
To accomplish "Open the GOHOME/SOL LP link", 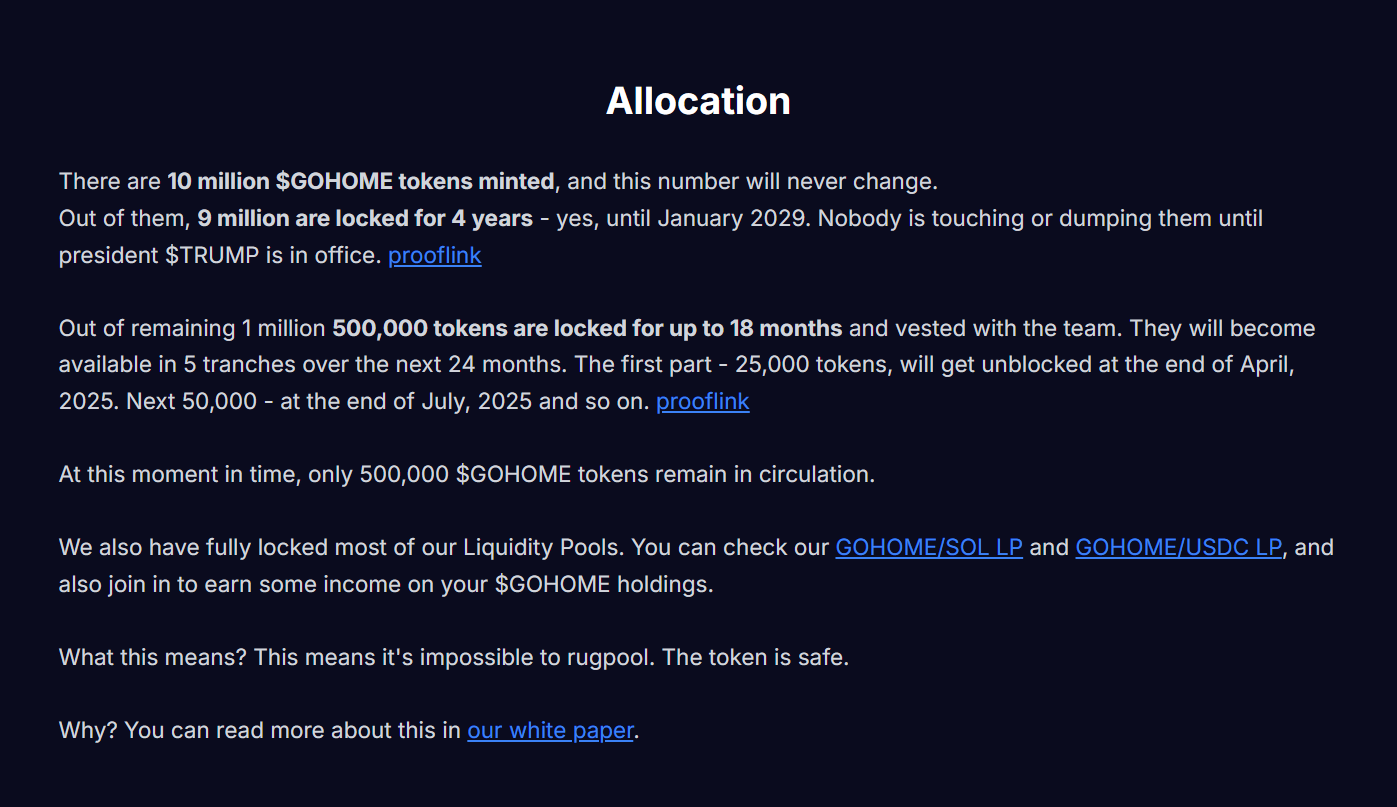I will (x=929, y=548).
